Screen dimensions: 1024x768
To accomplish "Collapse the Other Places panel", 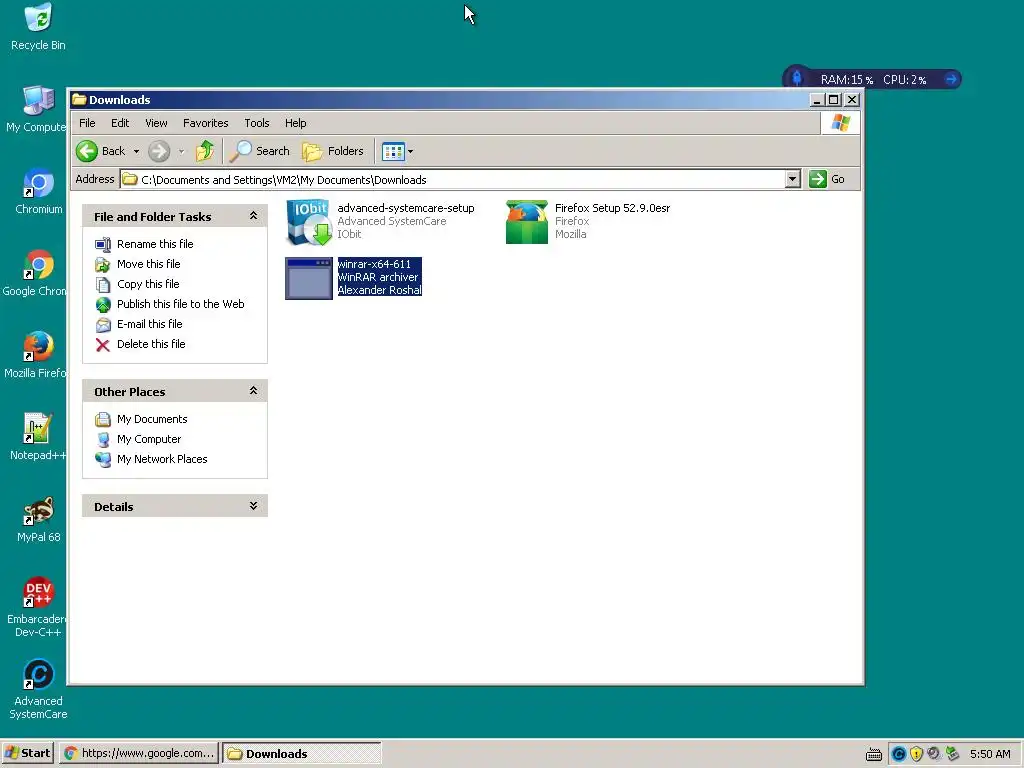I will [x=253, y=391].
